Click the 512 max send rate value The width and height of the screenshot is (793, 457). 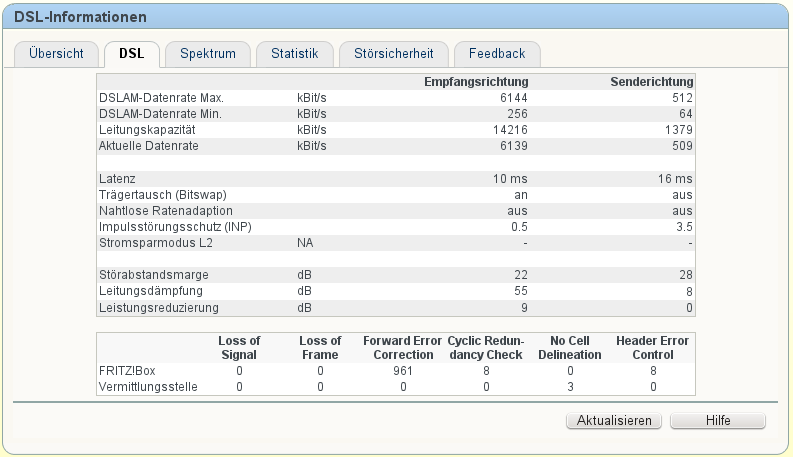click(682, 98)
